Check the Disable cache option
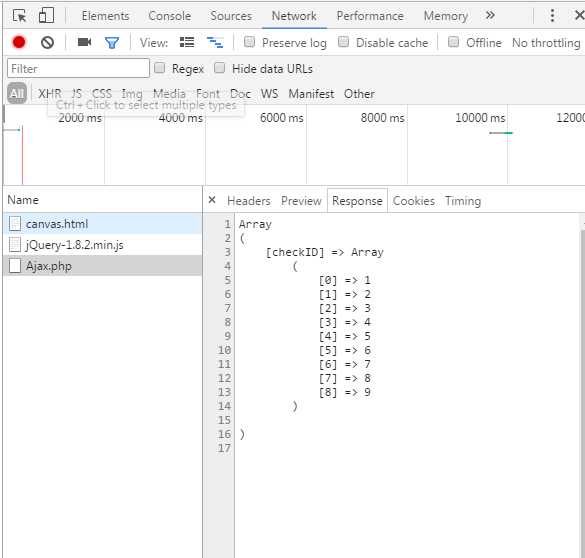This screenshot has height=558, width=585. (x=343, y=42)
